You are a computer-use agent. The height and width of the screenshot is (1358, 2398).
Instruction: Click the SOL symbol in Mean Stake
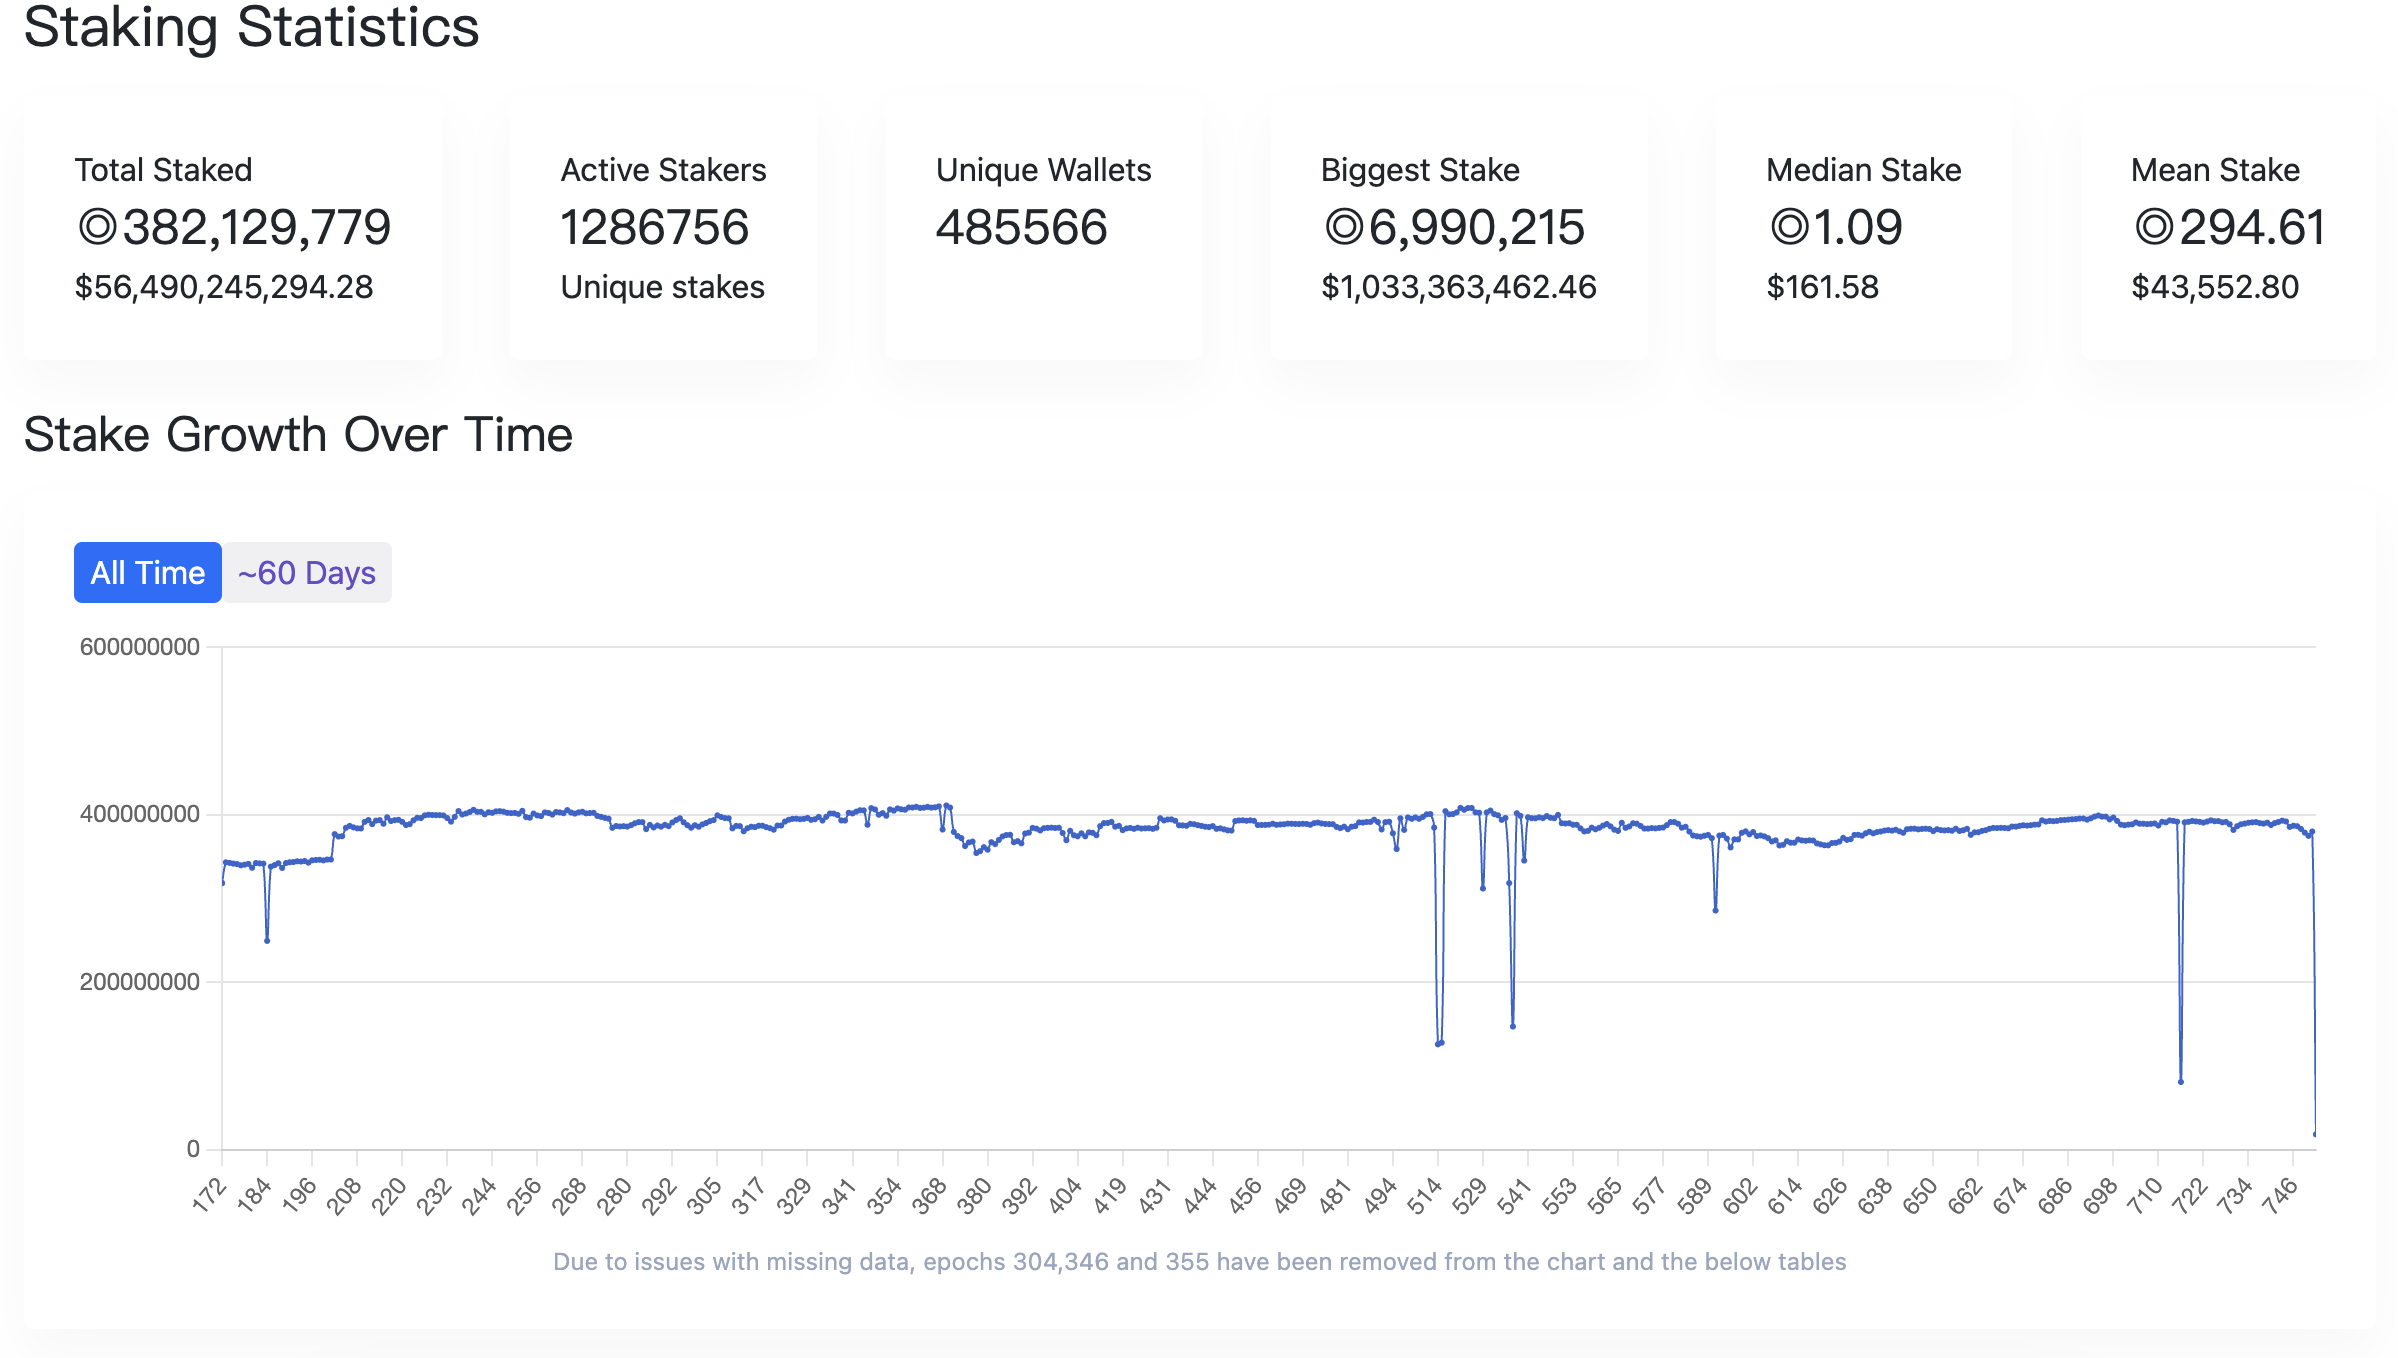click(x=2154, y=228)
